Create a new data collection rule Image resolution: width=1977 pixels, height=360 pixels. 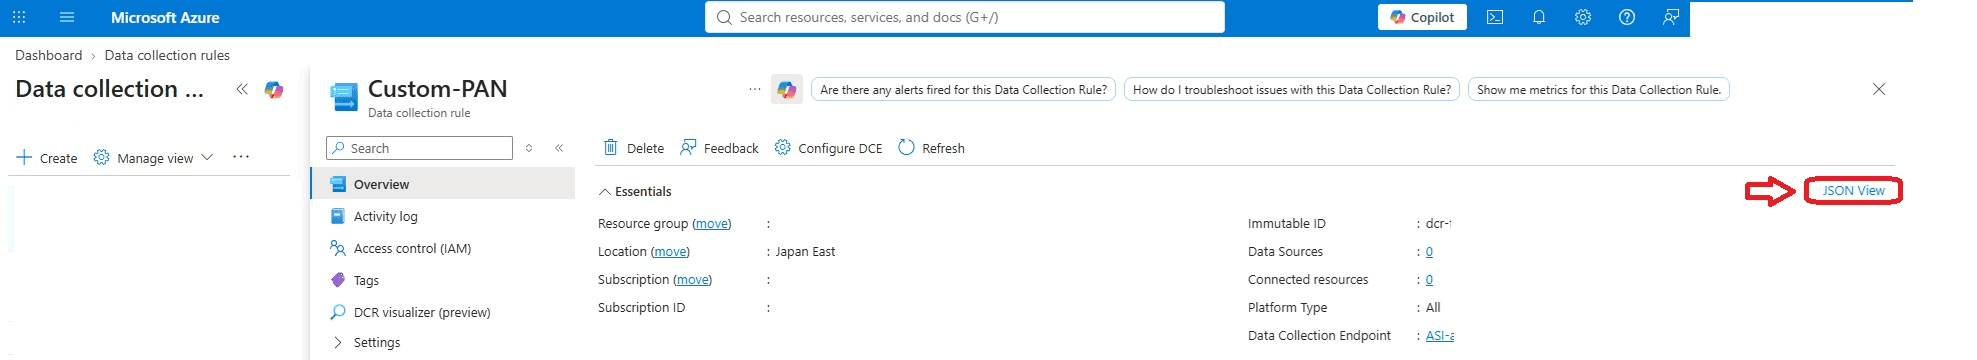(47, 158)
